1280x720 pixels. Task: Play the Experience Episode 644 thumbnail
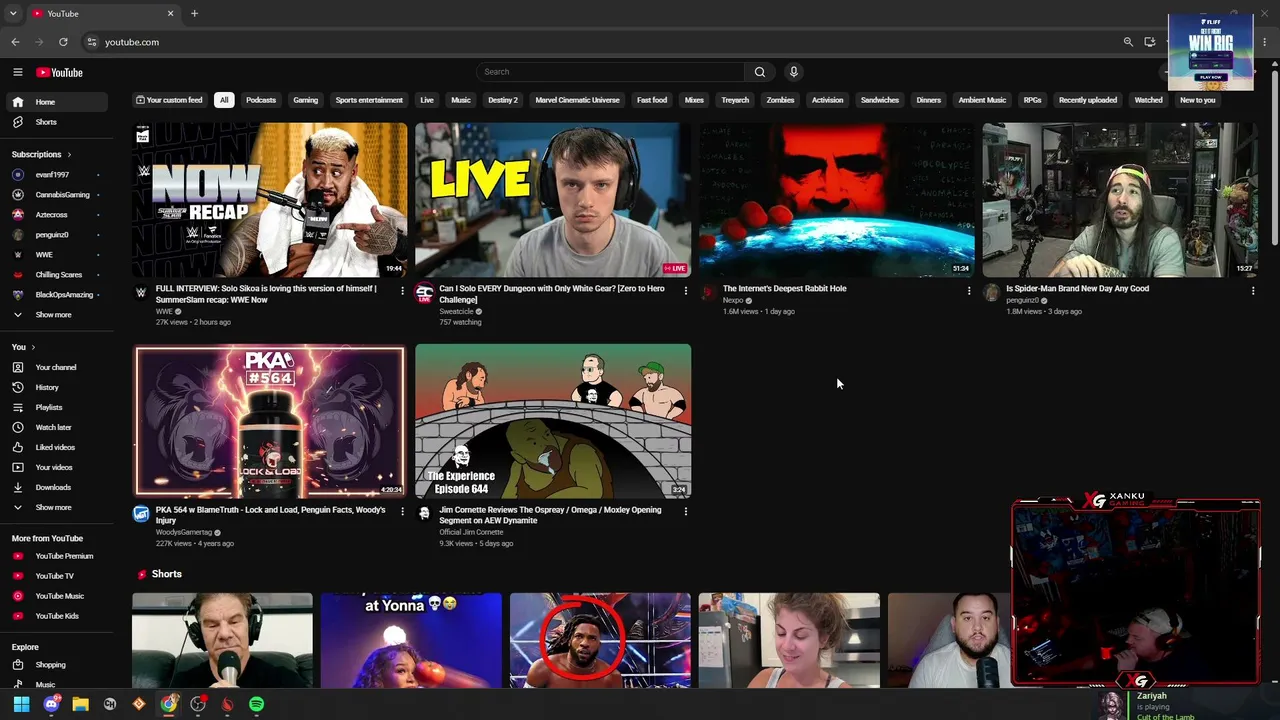(x=553, y=421)
